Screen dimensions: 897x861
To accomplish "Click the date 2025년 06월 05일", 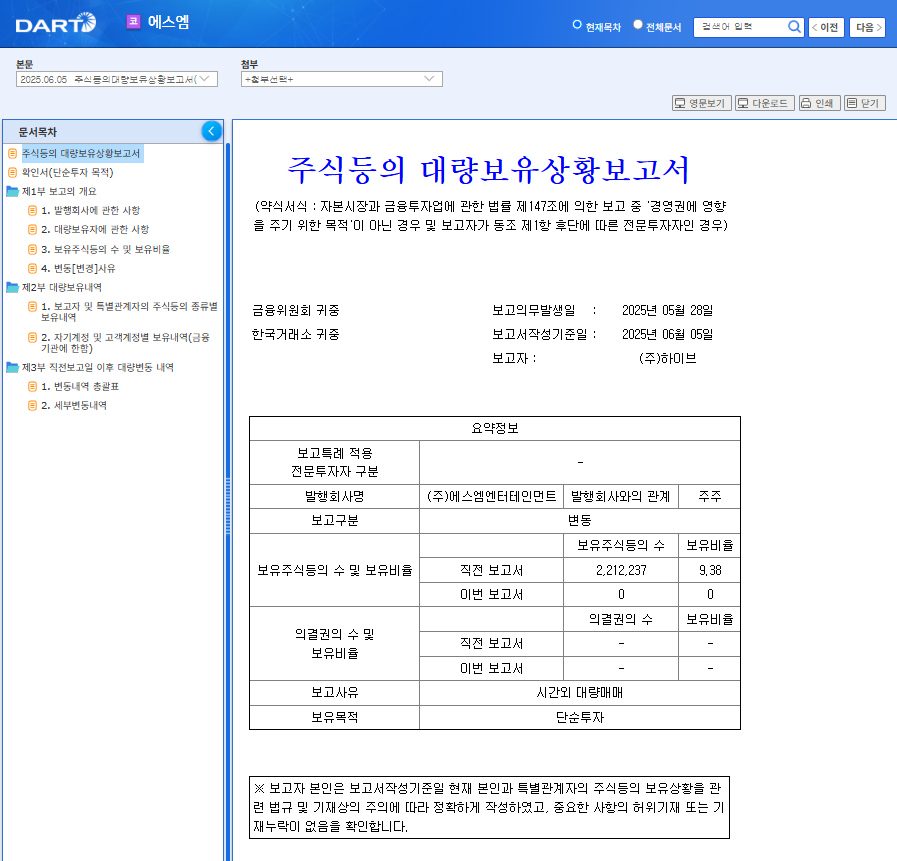I will point(668,334).
